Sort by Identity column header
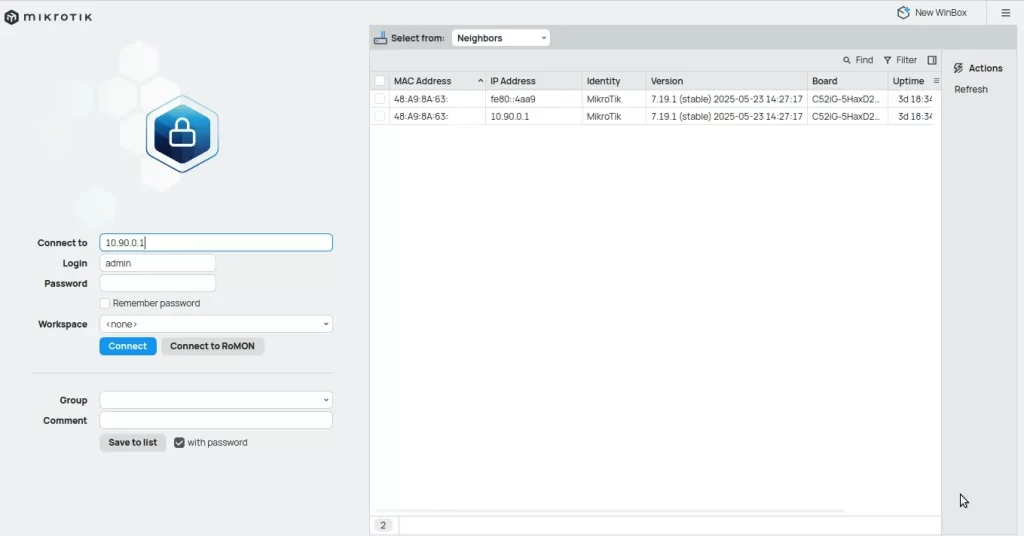1024x536 pixels. point(613,81)
